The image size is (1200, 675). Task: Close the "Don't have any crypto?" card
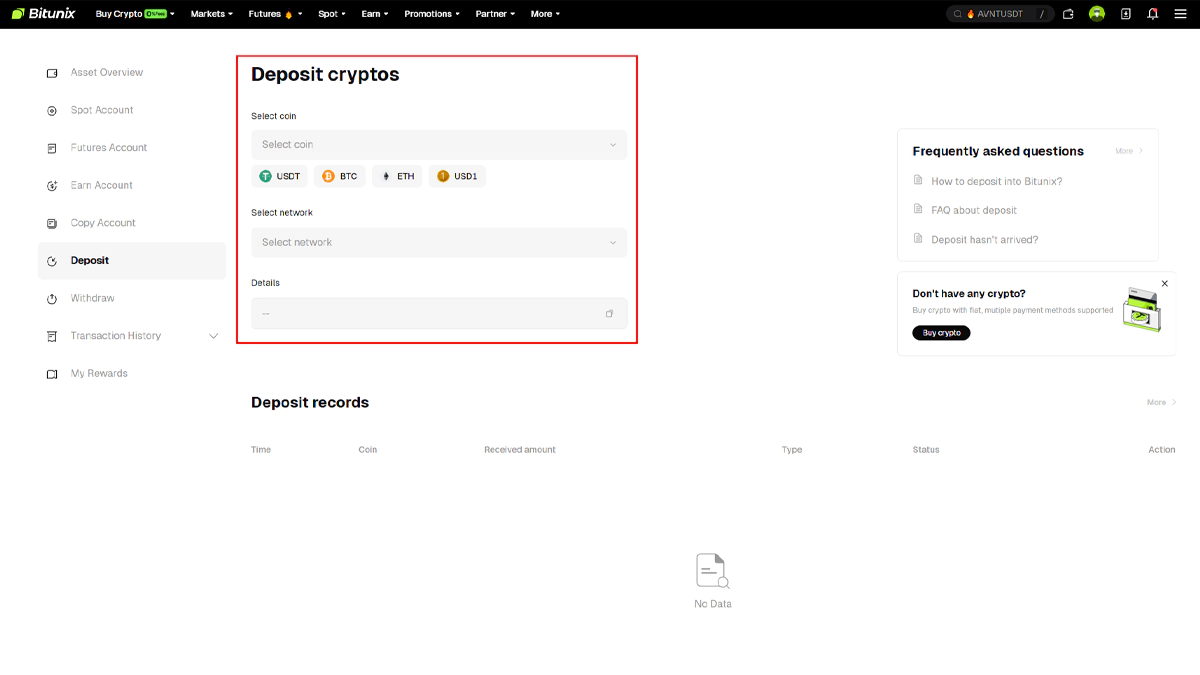click(1164, 284)
